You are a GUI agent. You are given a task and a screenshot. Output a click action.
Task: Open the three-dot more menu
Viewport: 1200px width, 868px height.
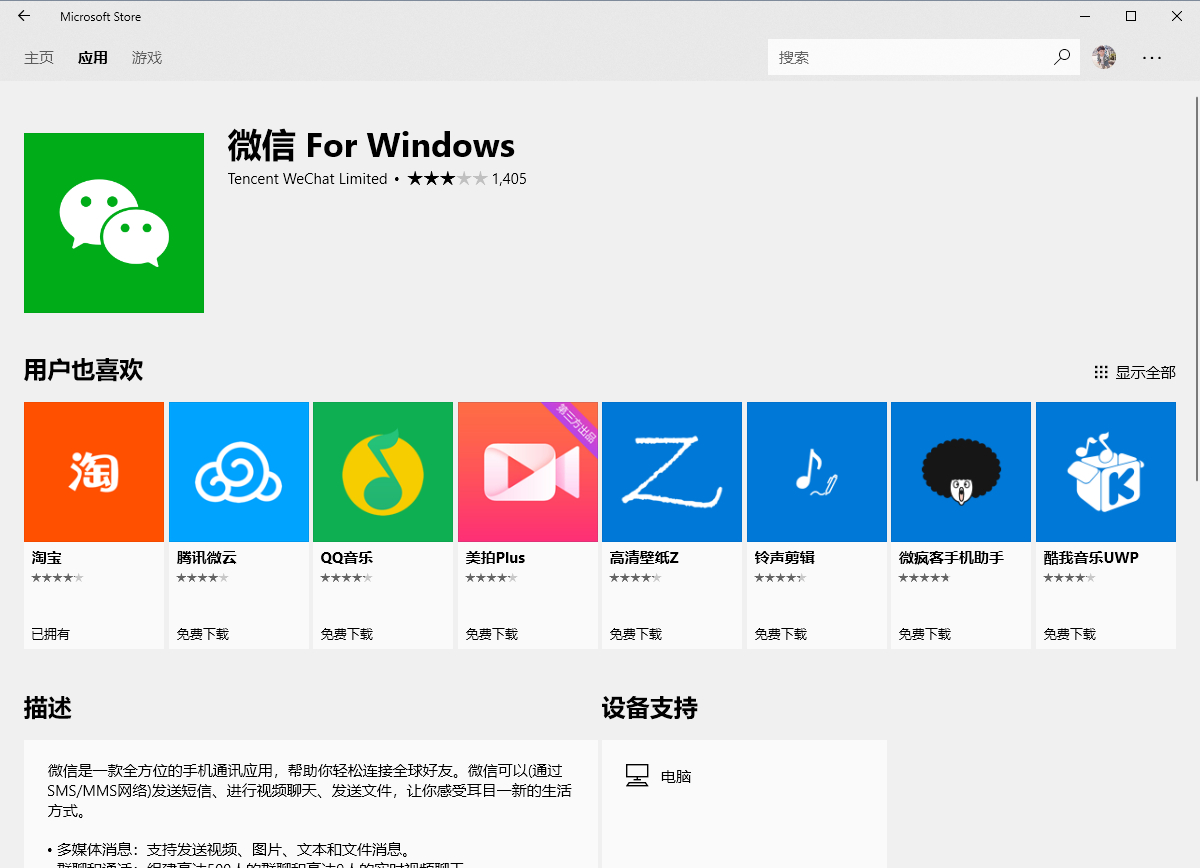coord(1152,58)
